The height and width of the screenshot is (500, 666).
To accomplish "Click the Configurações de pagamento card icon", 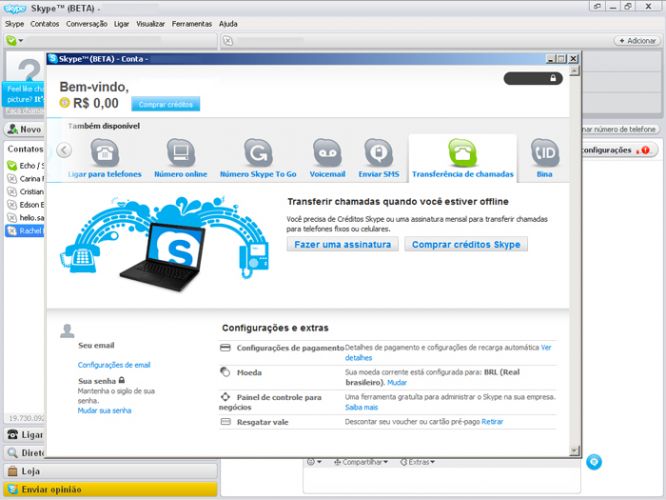I will [x=225, y=348].
